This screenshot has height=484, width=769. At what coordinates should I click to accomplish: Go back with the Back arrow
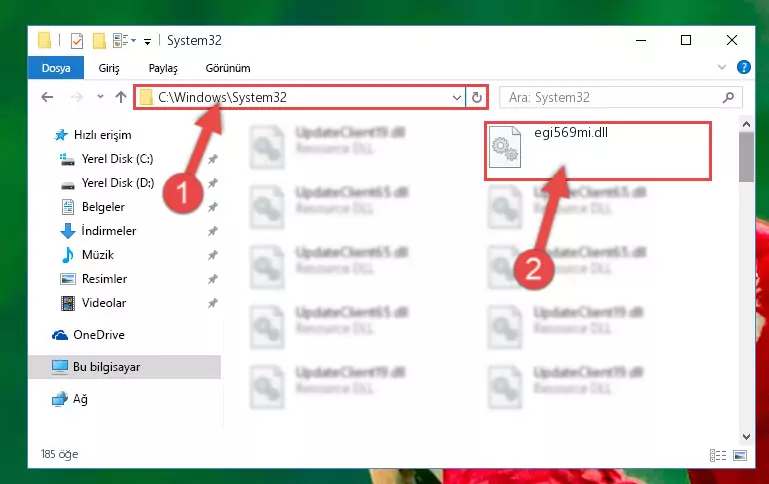click(47, 97)
